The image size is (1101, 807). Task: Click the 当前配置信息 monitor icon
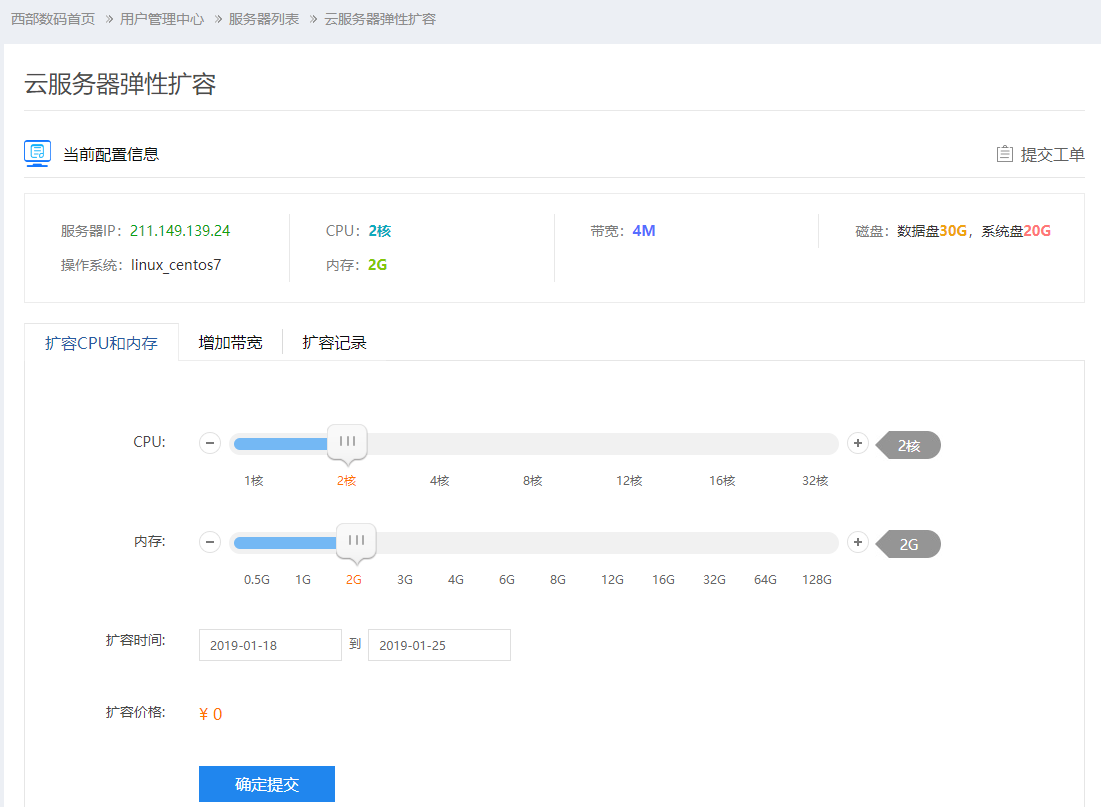click(38, 153)
